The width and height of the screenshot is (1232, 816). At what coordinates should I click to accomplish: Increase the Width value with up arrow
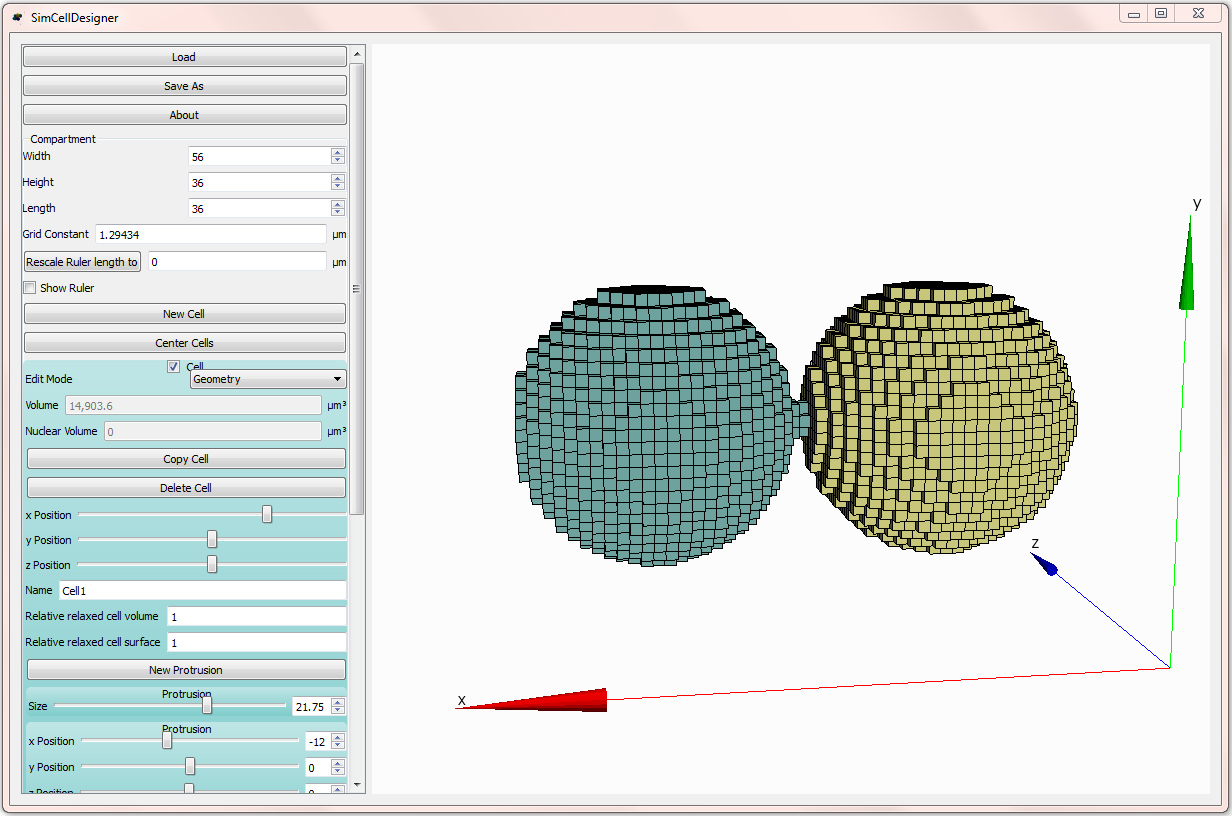[x=338, y=152]
